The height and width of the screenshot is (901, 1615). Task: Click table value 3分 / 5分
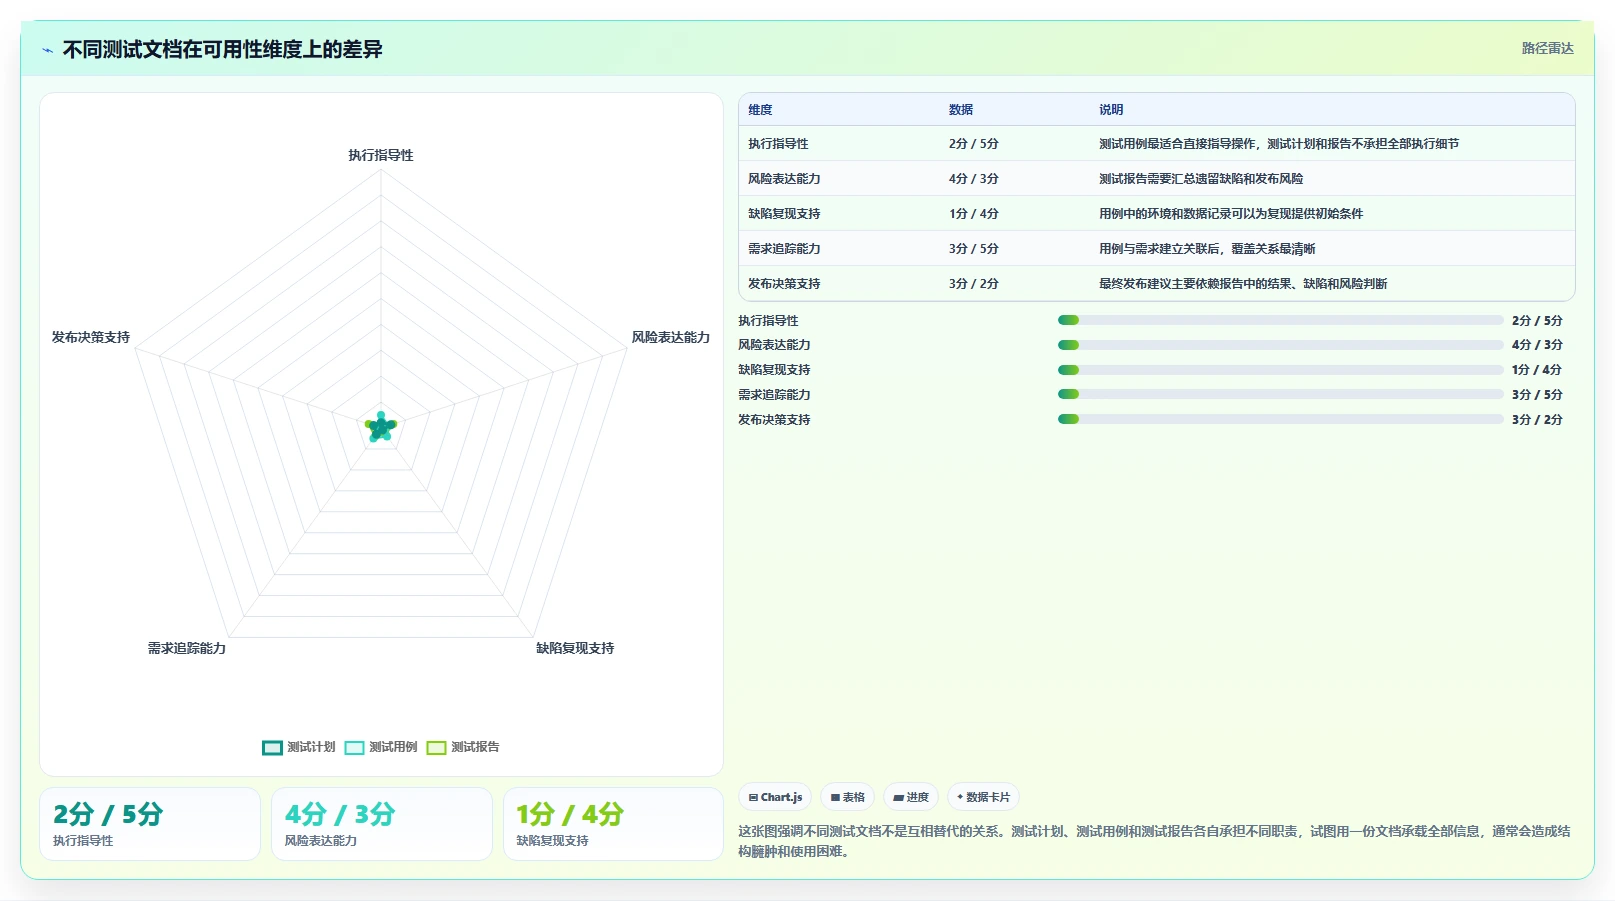(x=974, y=249)
